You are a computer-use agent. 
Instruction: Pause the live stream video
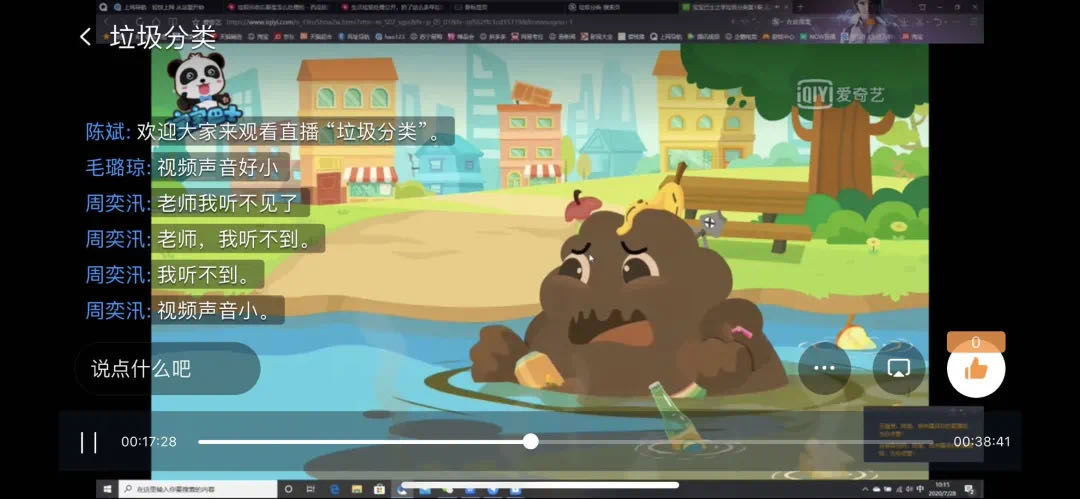[89, 442]
